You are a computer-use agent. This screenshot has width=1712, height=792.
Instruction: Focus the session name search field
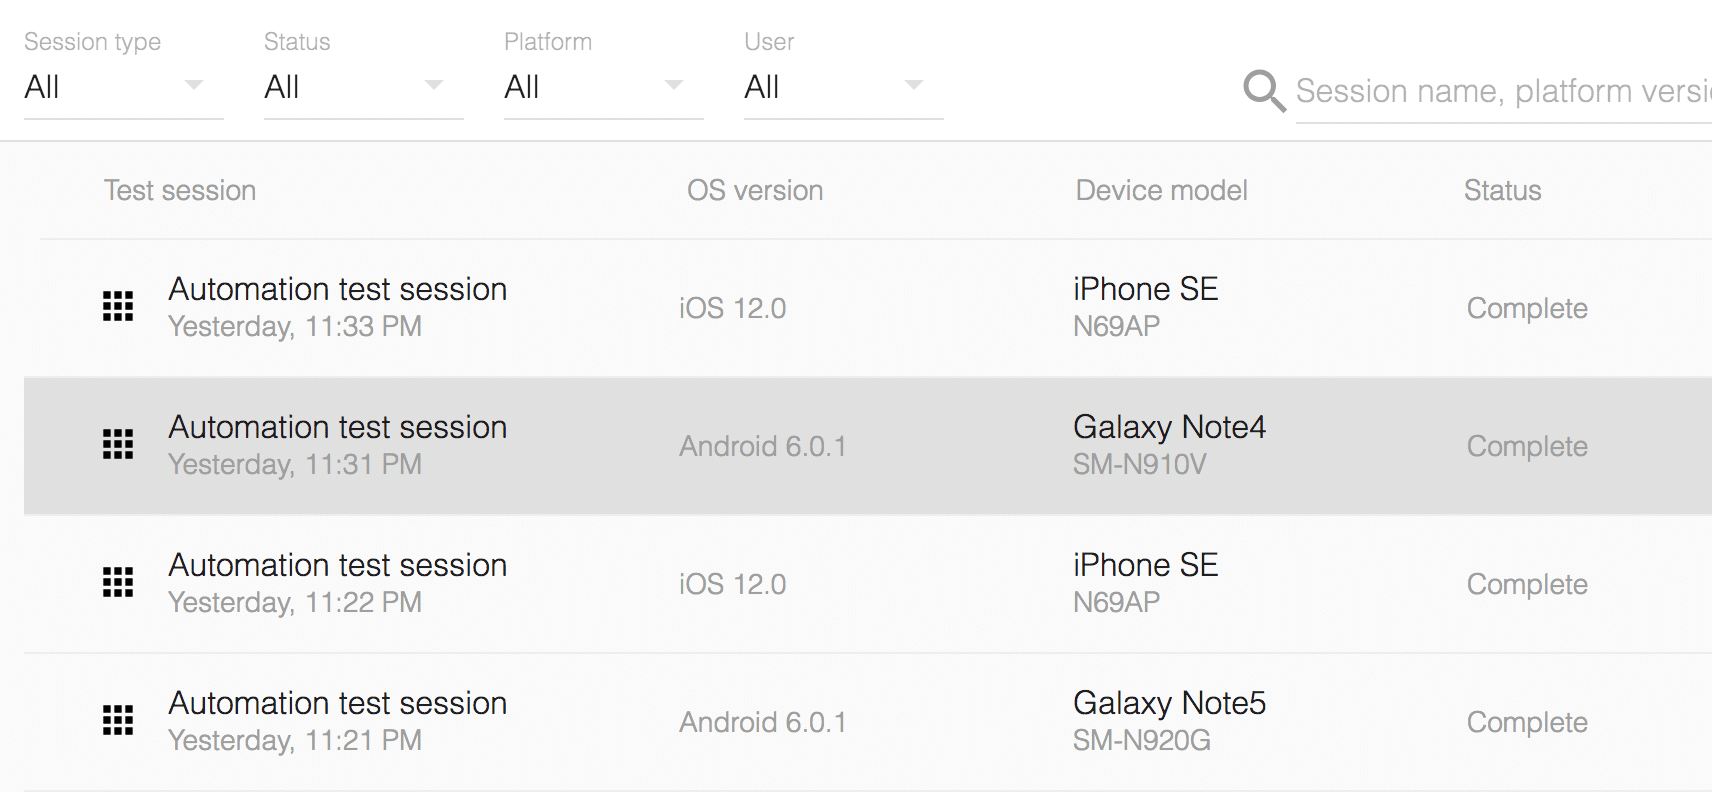[1502, 91]
